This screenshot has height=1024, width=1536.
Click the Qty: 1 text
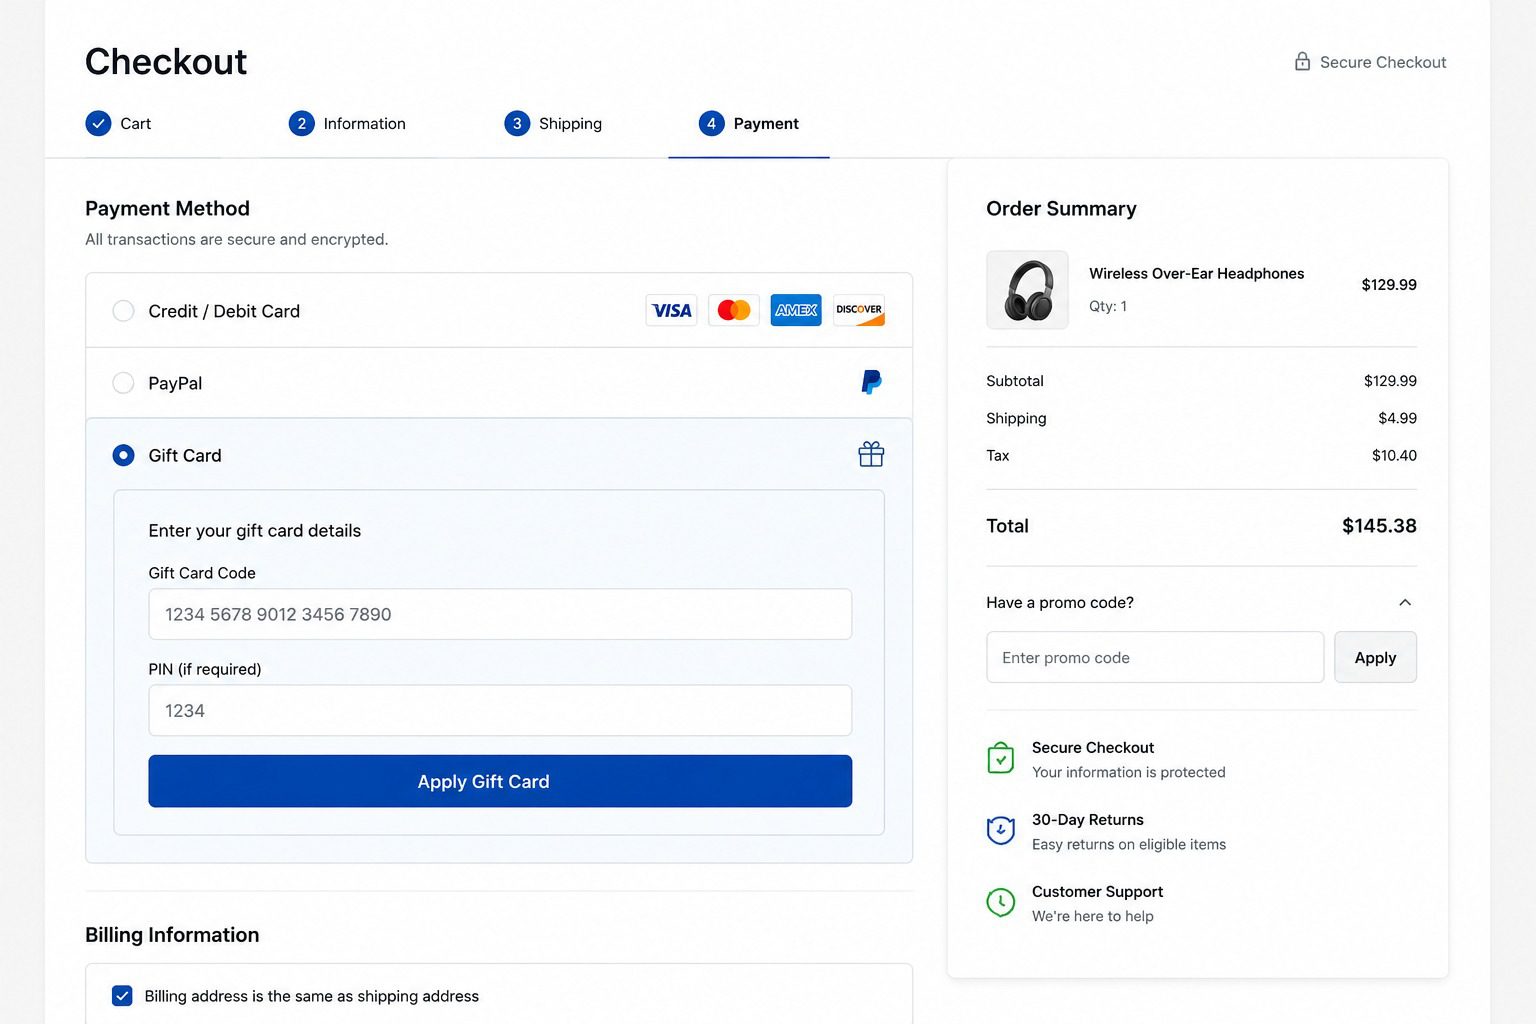pyautogui.click(x=1108, y=306)
